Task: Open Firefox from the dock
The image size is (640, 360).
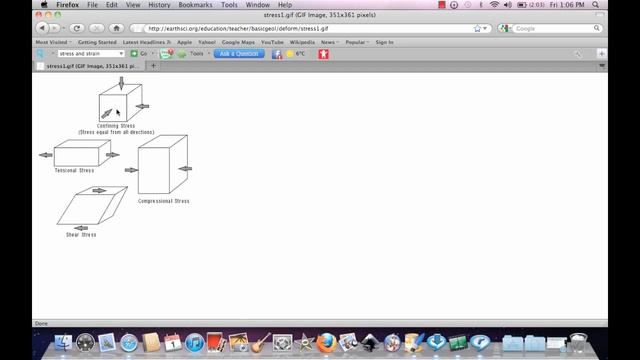Action: tap(327, 343)
